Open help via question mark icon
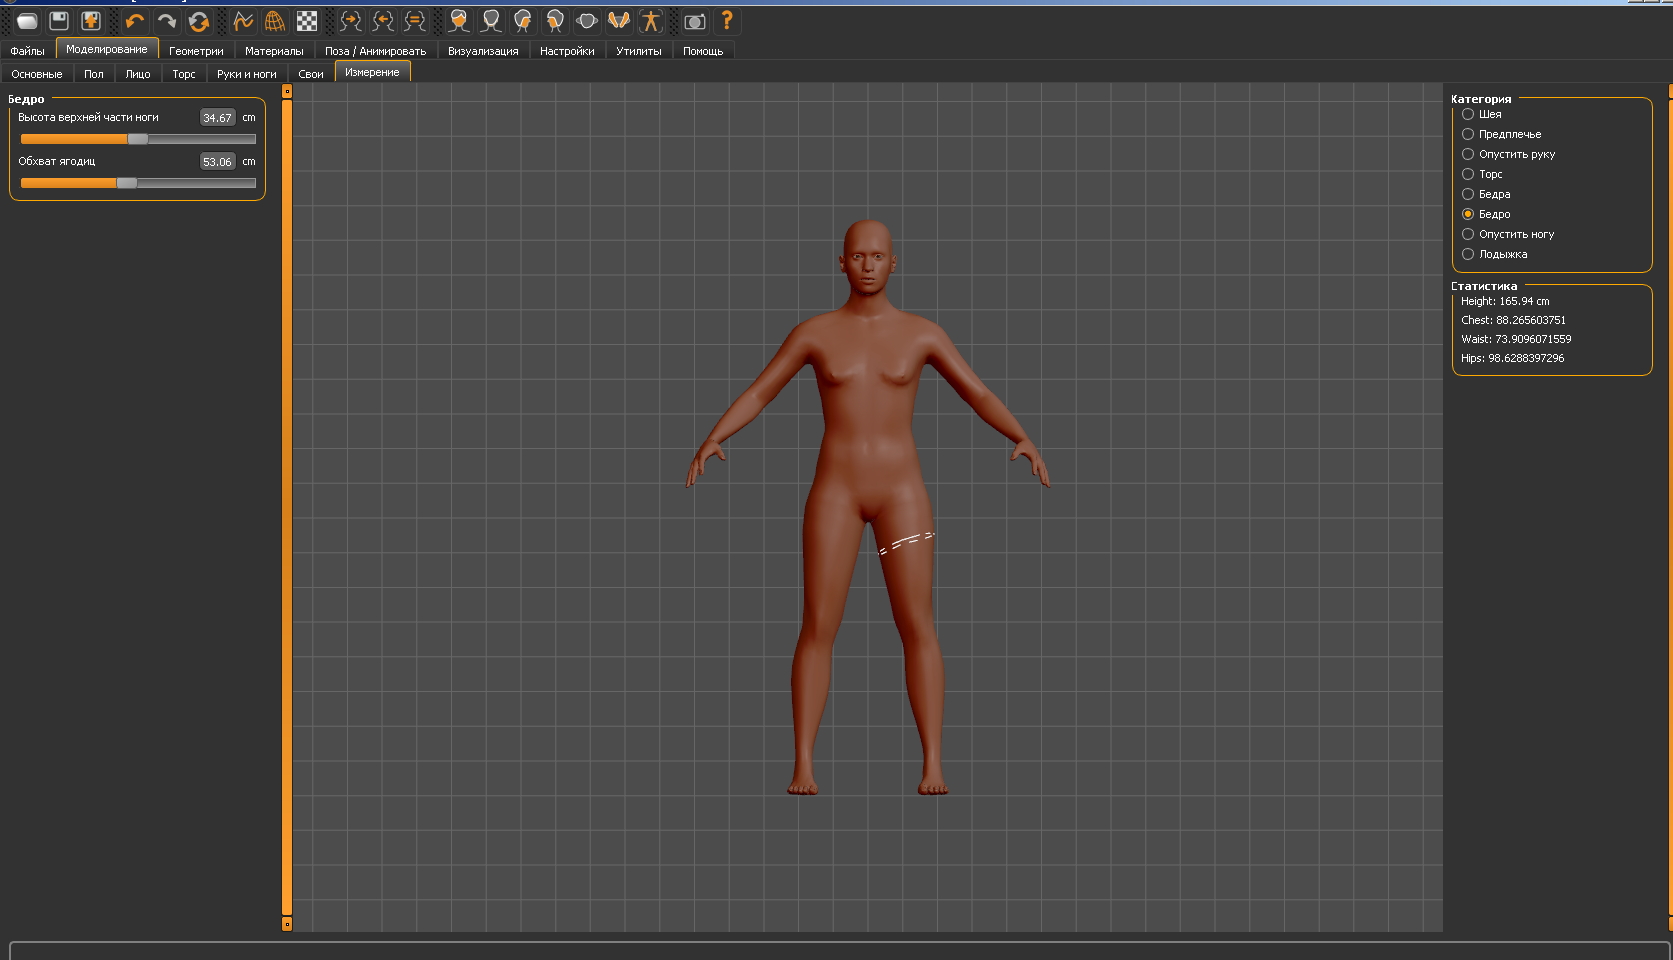The image size is (1673, 960). tap(727, 21)
